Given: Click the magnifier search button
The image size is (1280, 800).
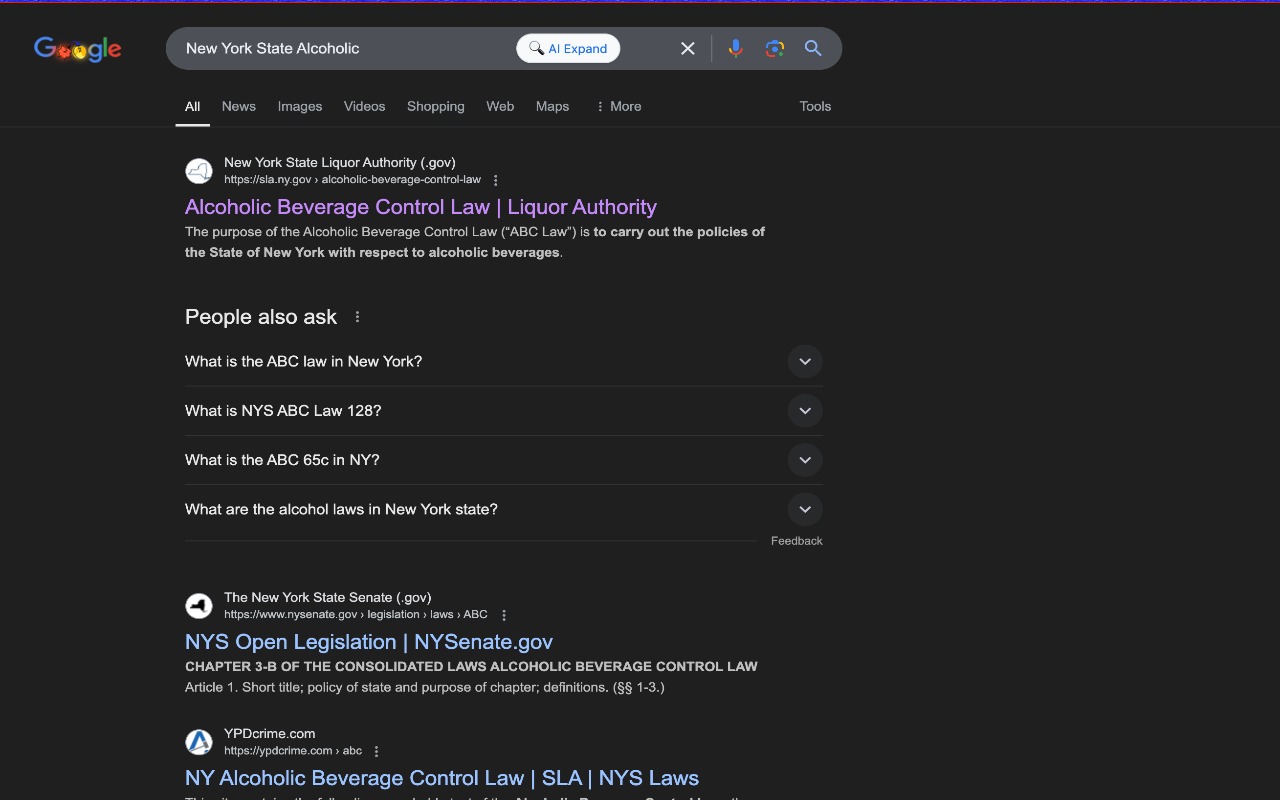Looking at the screenshot, I should click(813, 48).
